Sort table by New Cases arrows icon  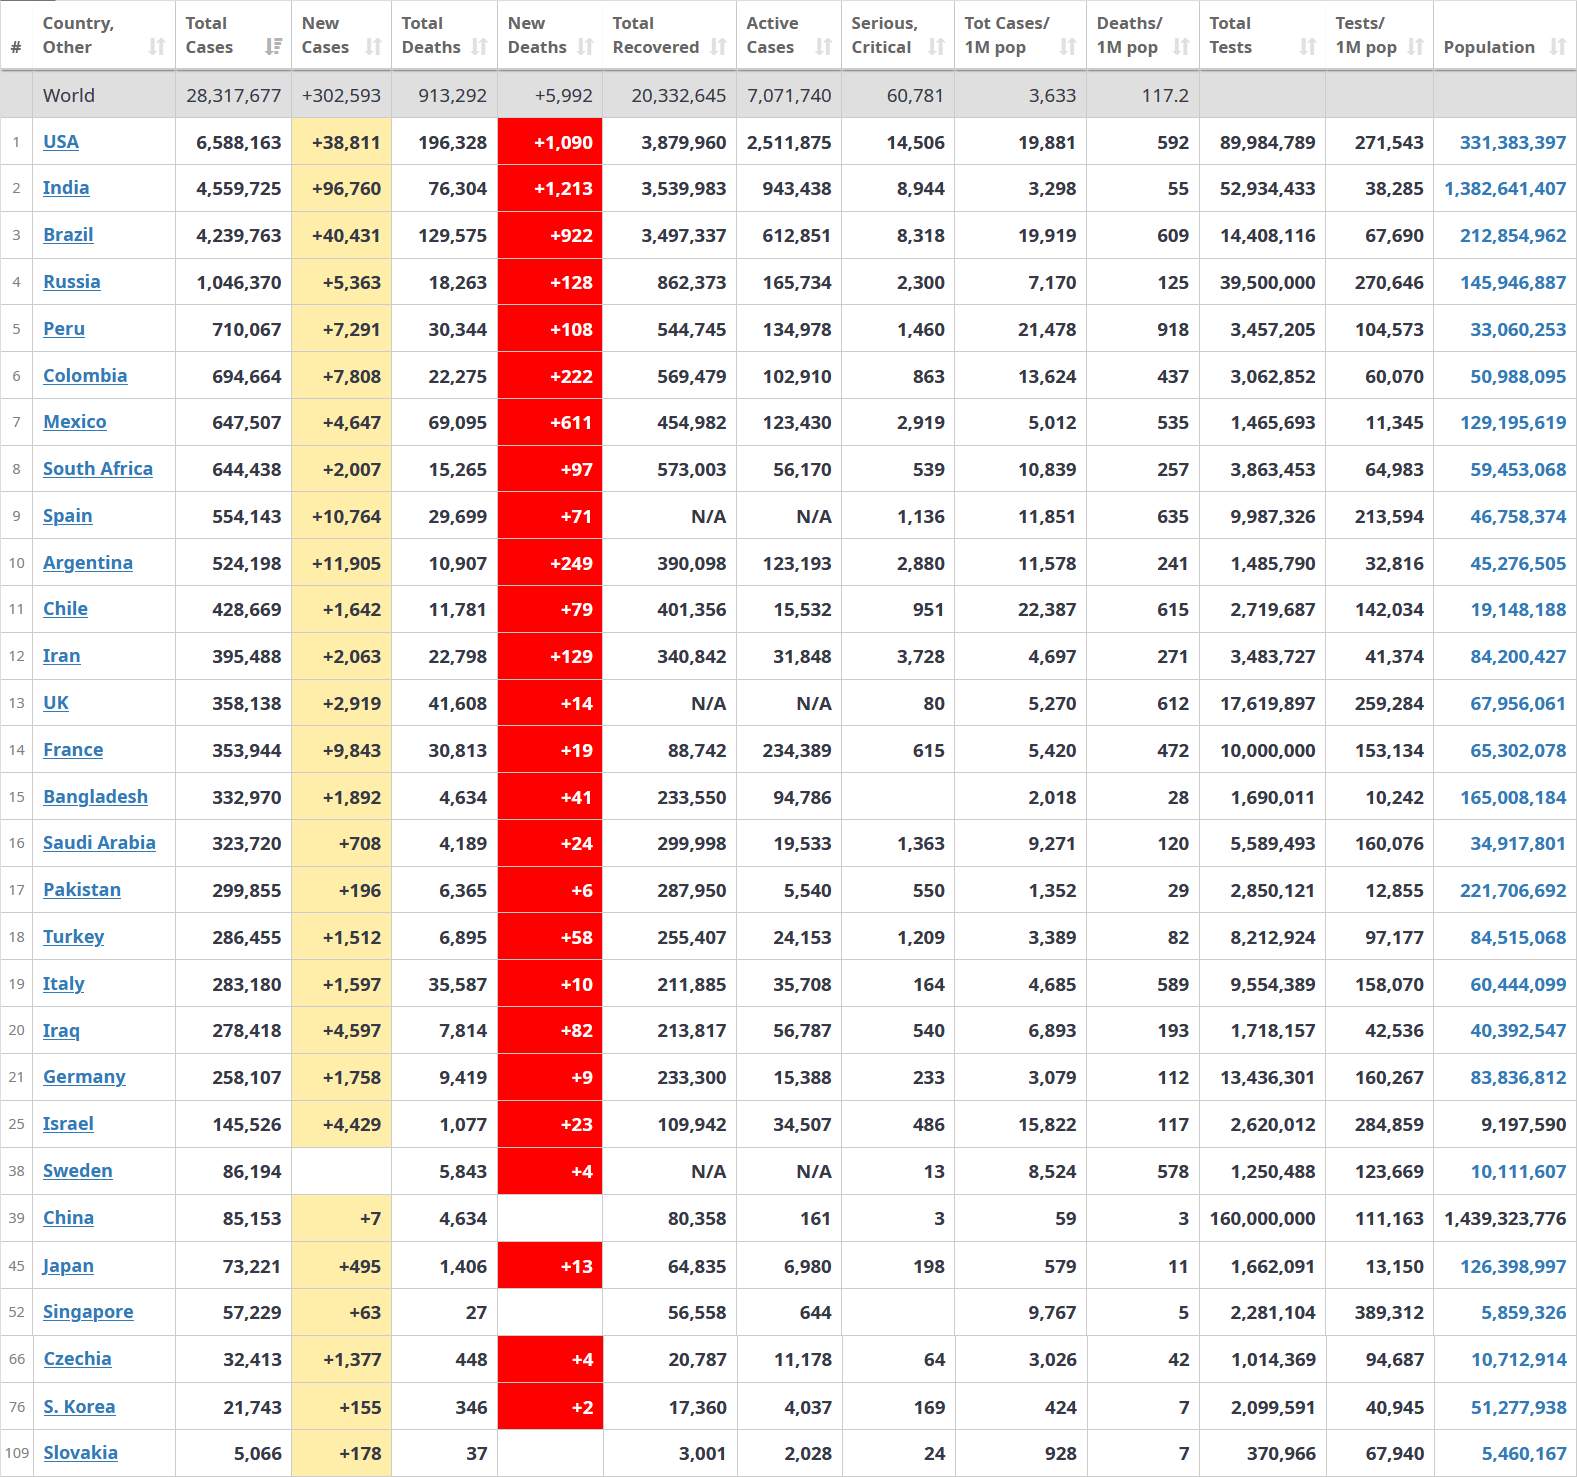coord(373,47)
